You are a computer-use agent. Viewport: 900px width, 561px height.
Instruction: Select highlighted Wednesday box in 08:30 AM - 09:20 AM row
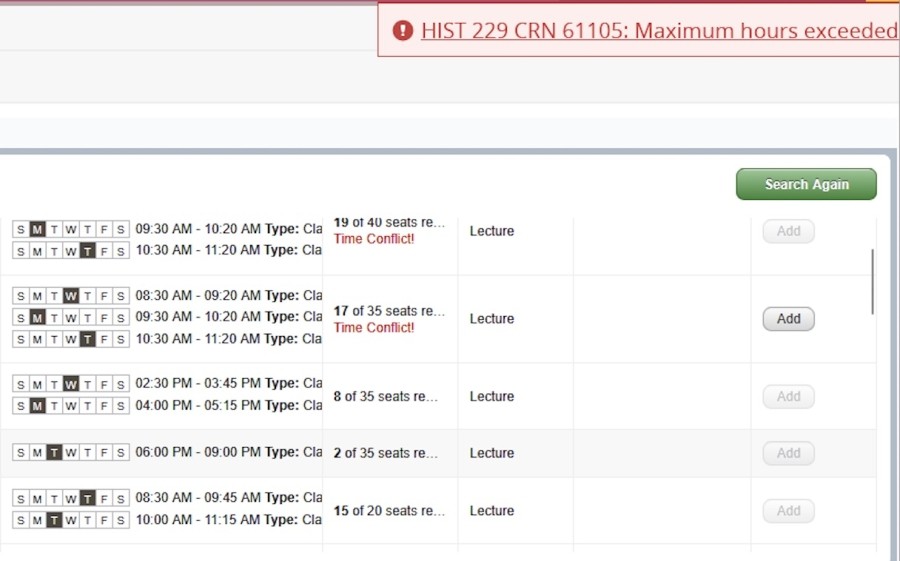point(71,296)
